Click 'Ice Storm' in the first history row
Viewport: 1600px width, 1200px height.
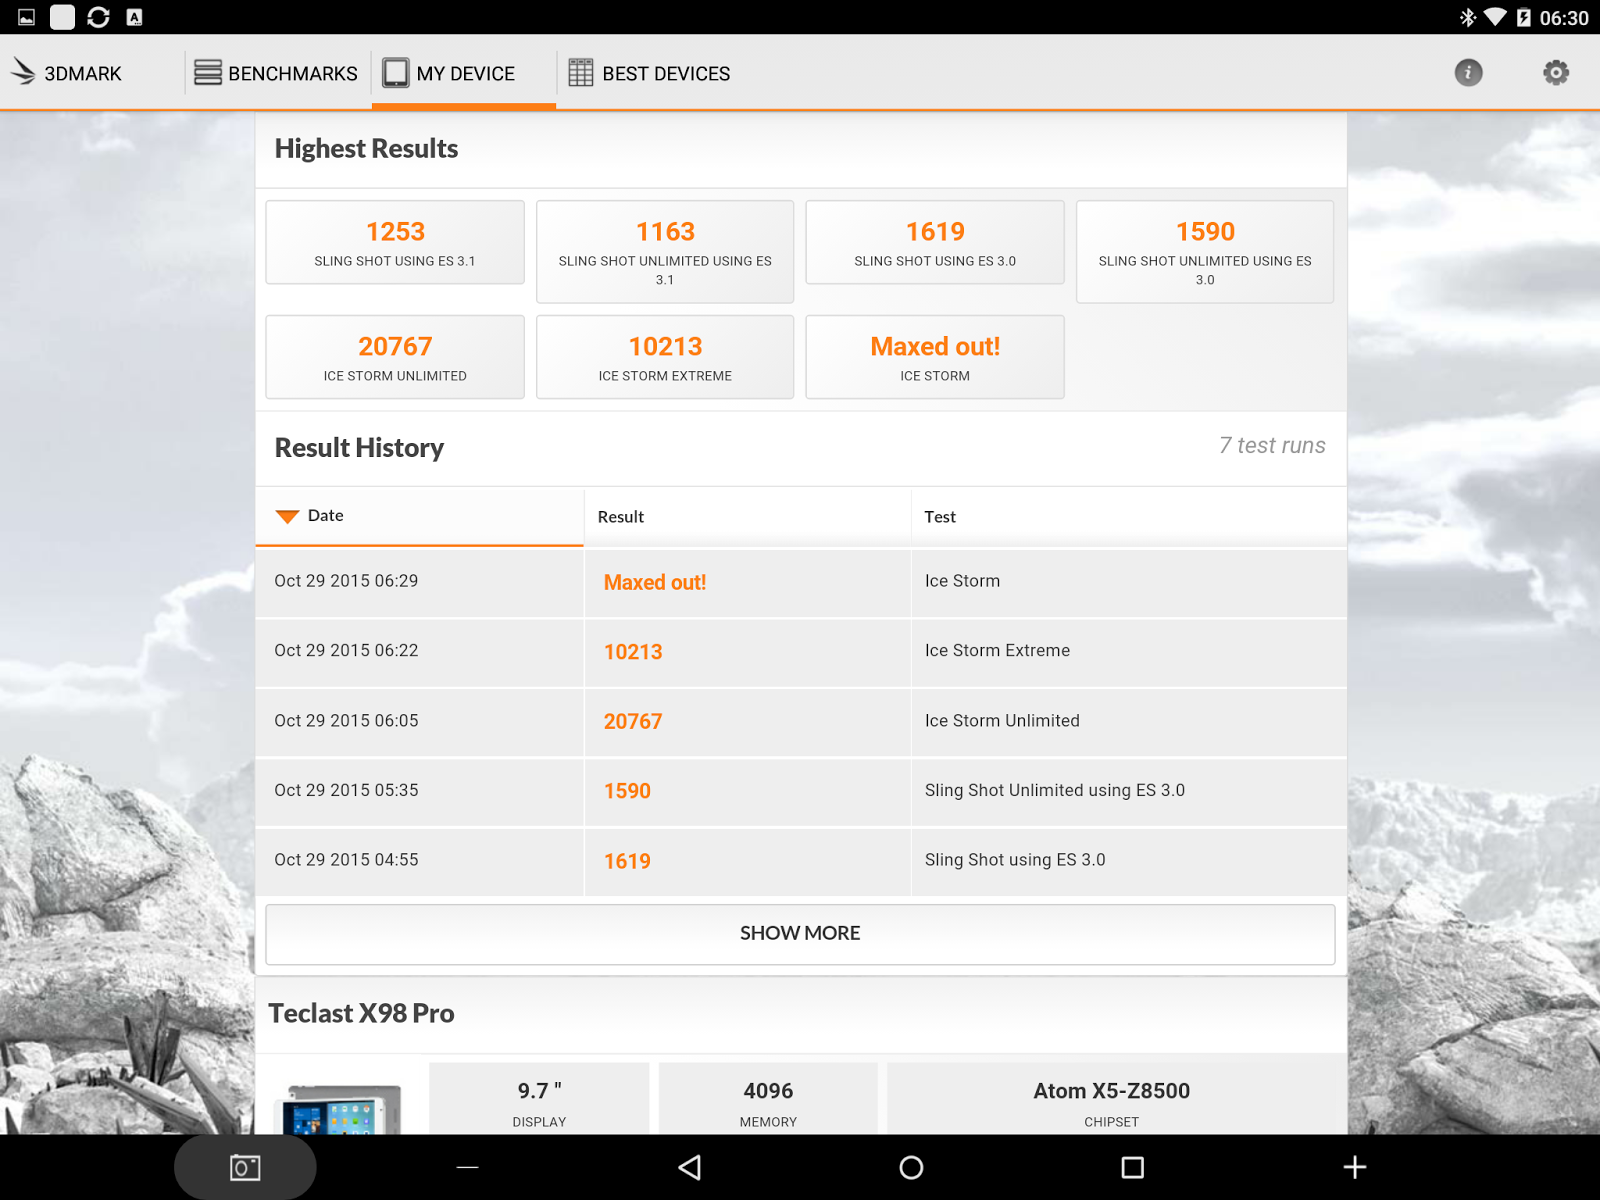click(962, 581)
